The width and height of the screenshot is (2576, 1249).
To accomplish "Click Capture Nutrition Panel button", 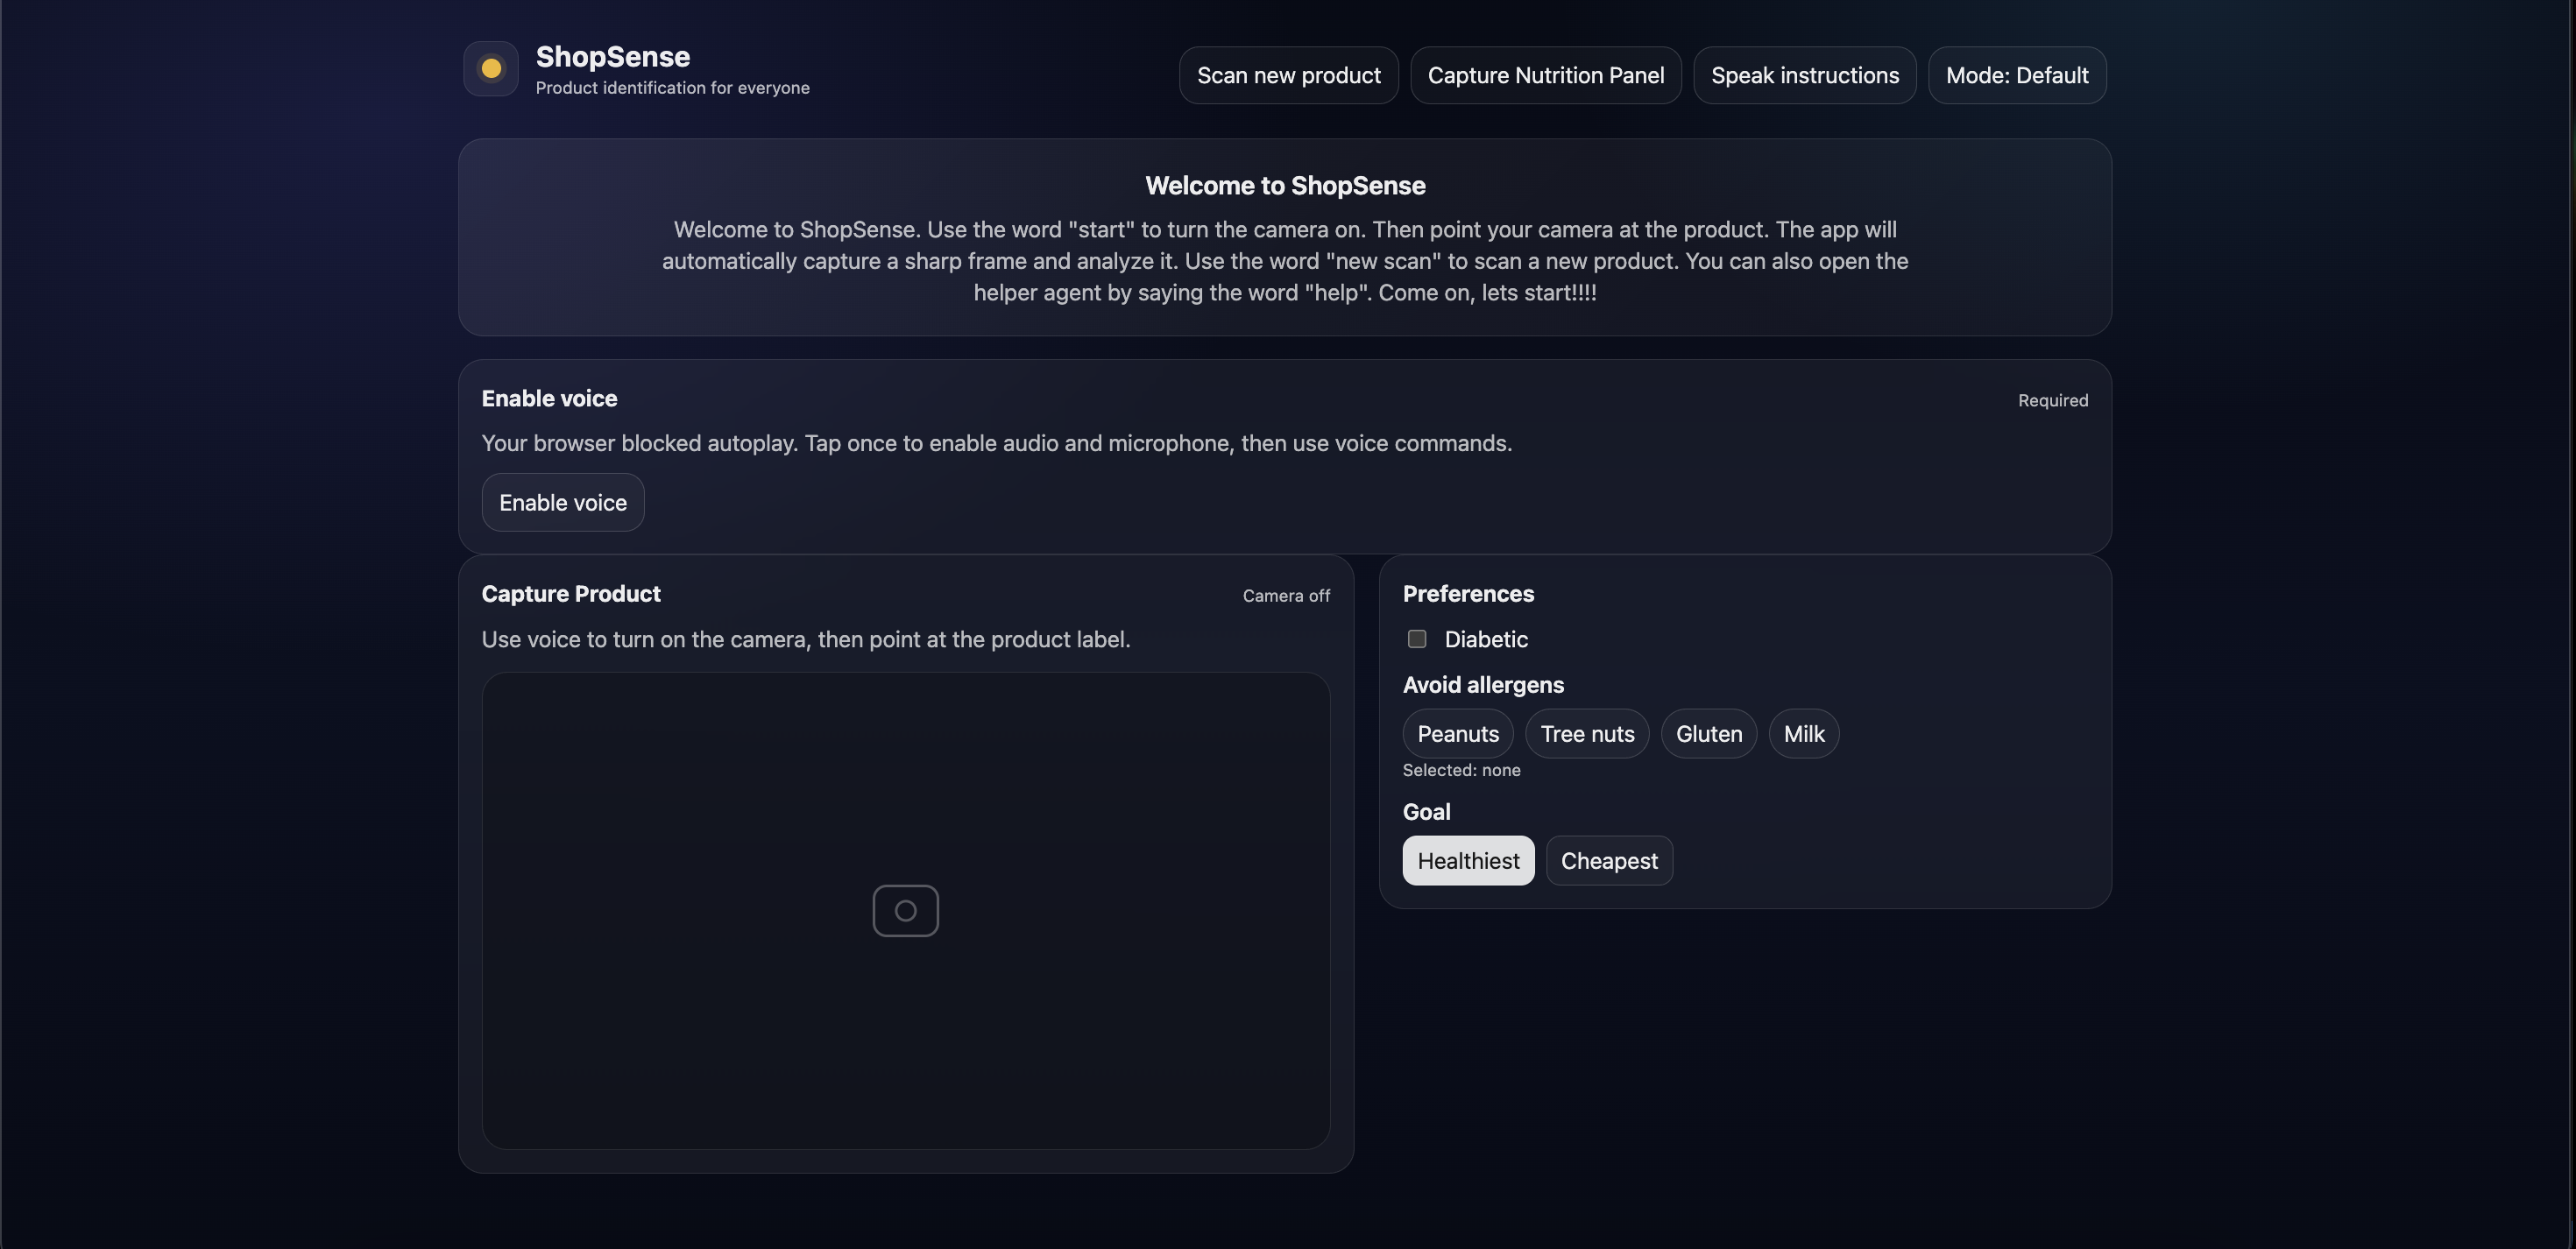I will (x=1545, y=76).
